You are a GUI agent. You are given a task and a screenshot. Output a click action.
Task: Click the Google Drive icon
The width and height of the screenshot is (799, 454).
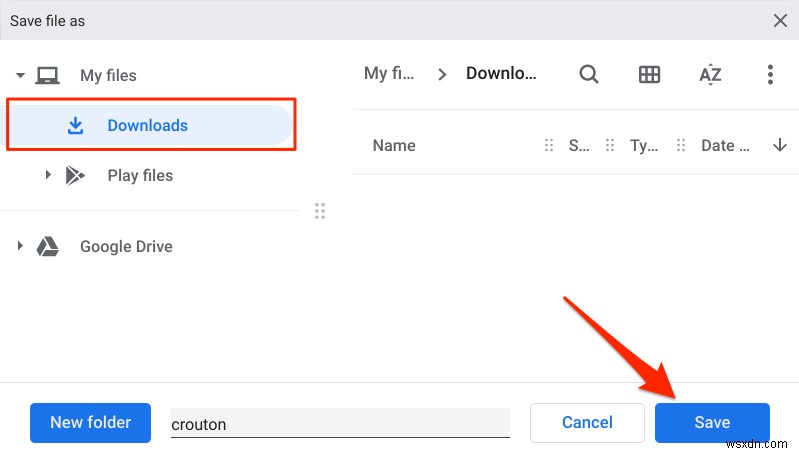[x=47, y=246]
